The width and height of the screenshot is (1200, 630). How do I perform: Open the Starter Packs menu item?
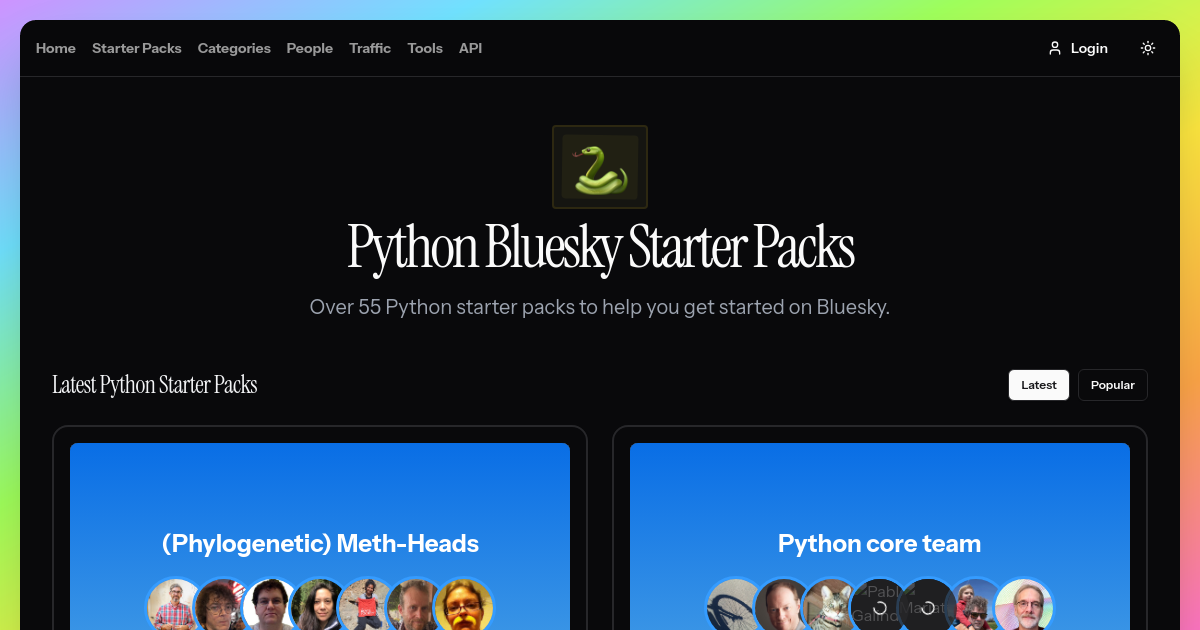click(x=136, y=47)
